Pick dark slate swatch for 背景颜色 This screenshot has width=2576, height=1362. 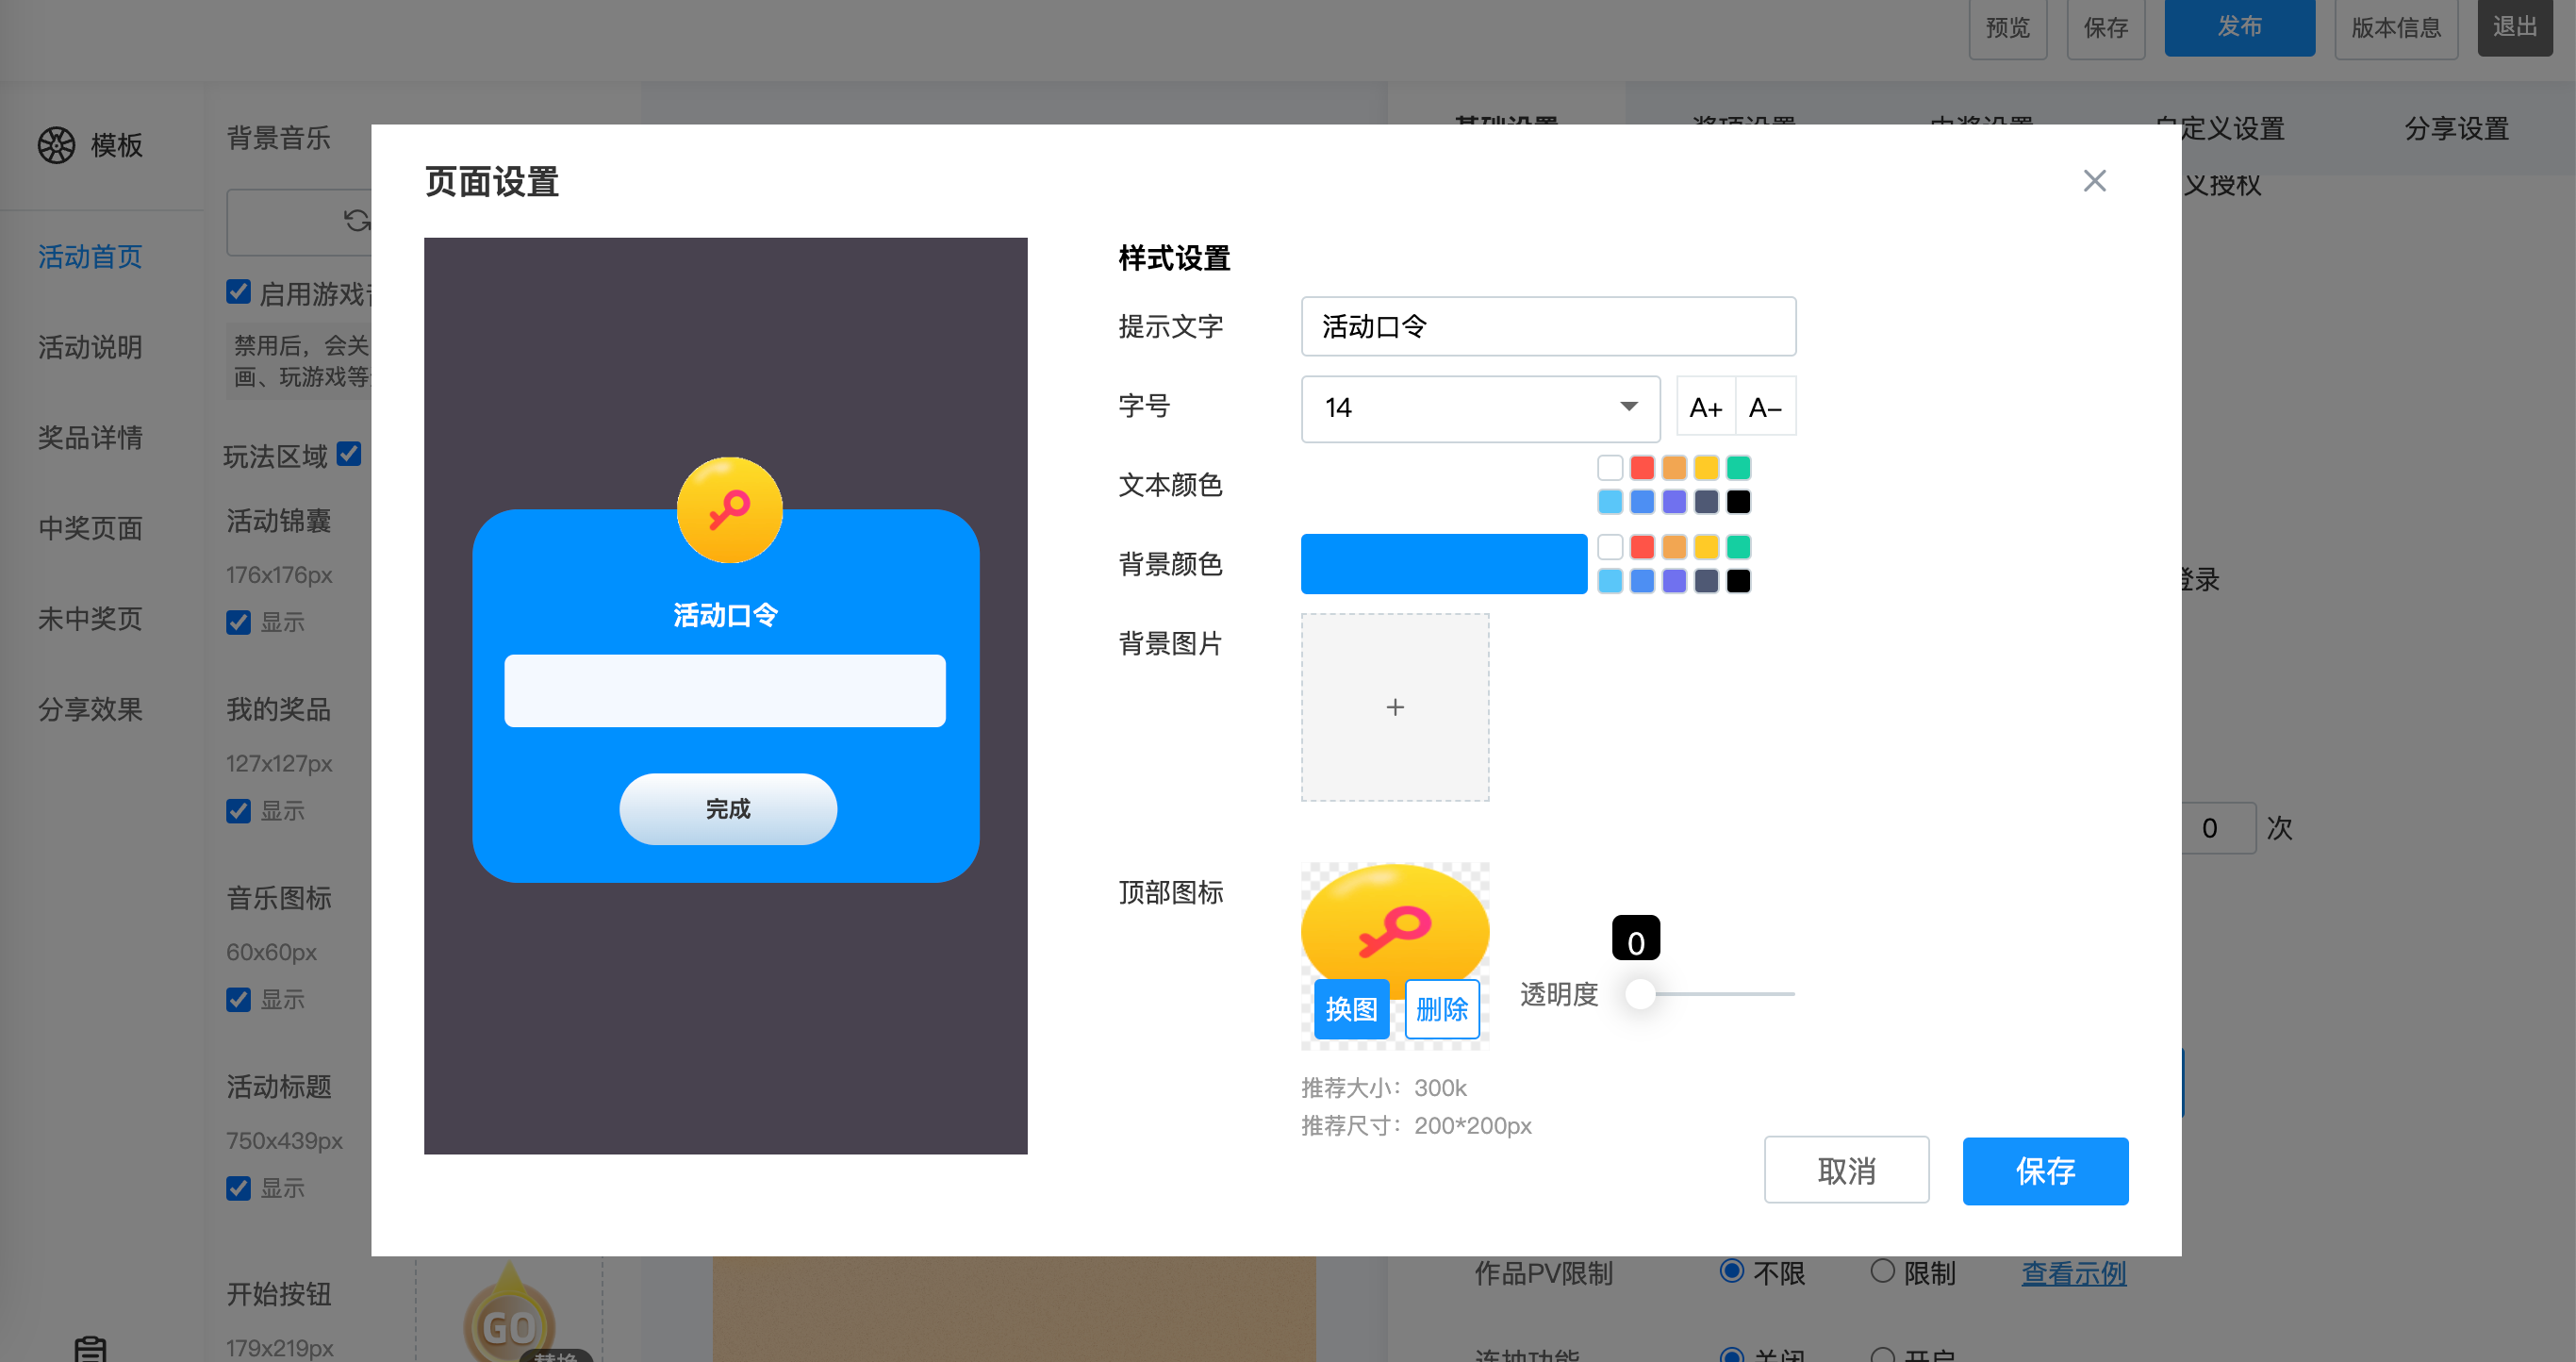click(1706, 581)
